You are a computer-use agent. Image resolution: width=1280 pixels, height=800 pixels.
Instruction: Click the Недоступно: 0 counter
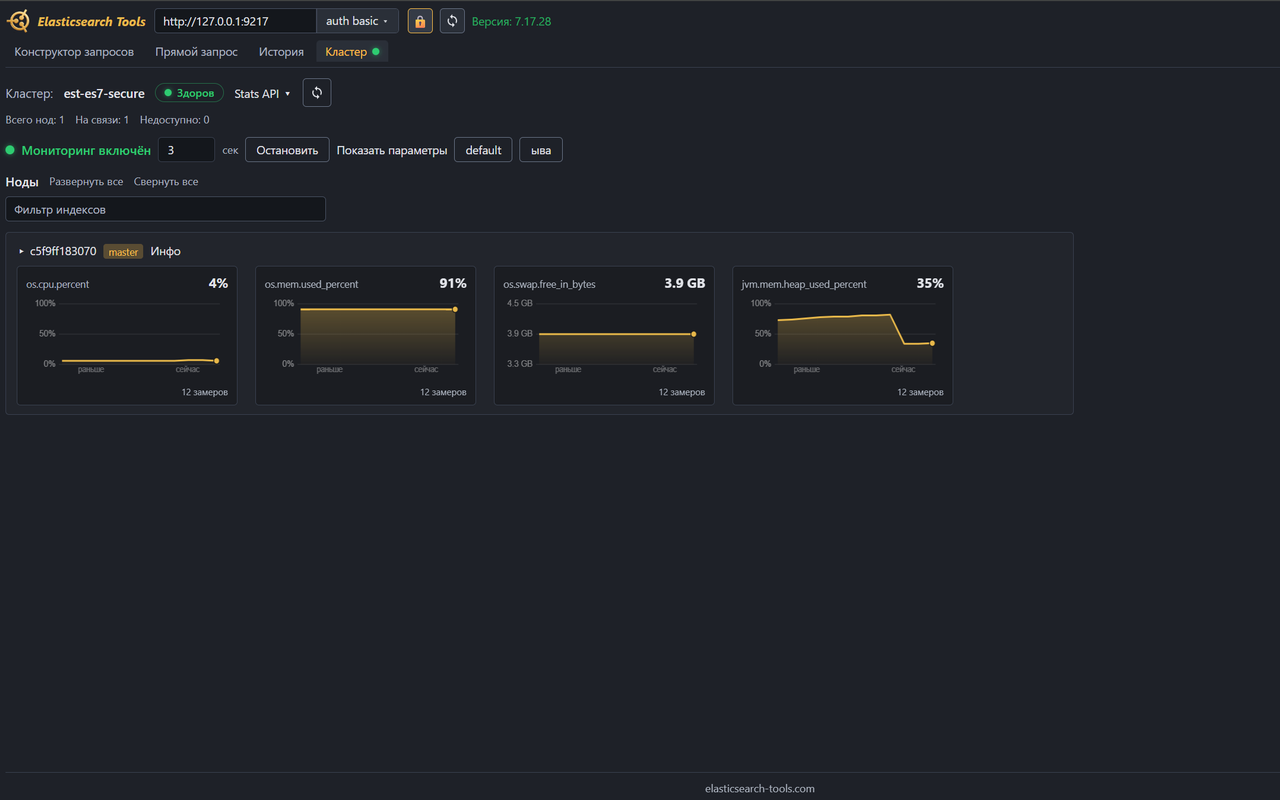[x=174, y=120]
